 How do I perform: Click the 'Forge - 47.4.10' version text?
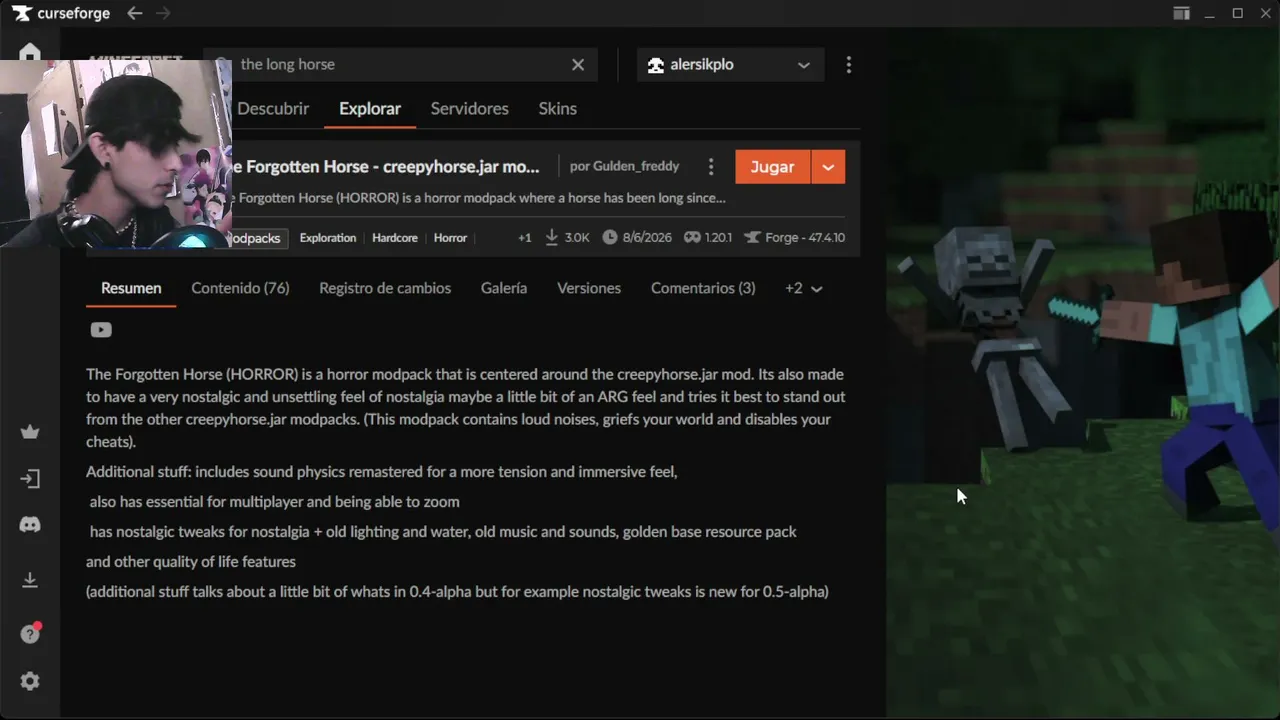[805, 238]
